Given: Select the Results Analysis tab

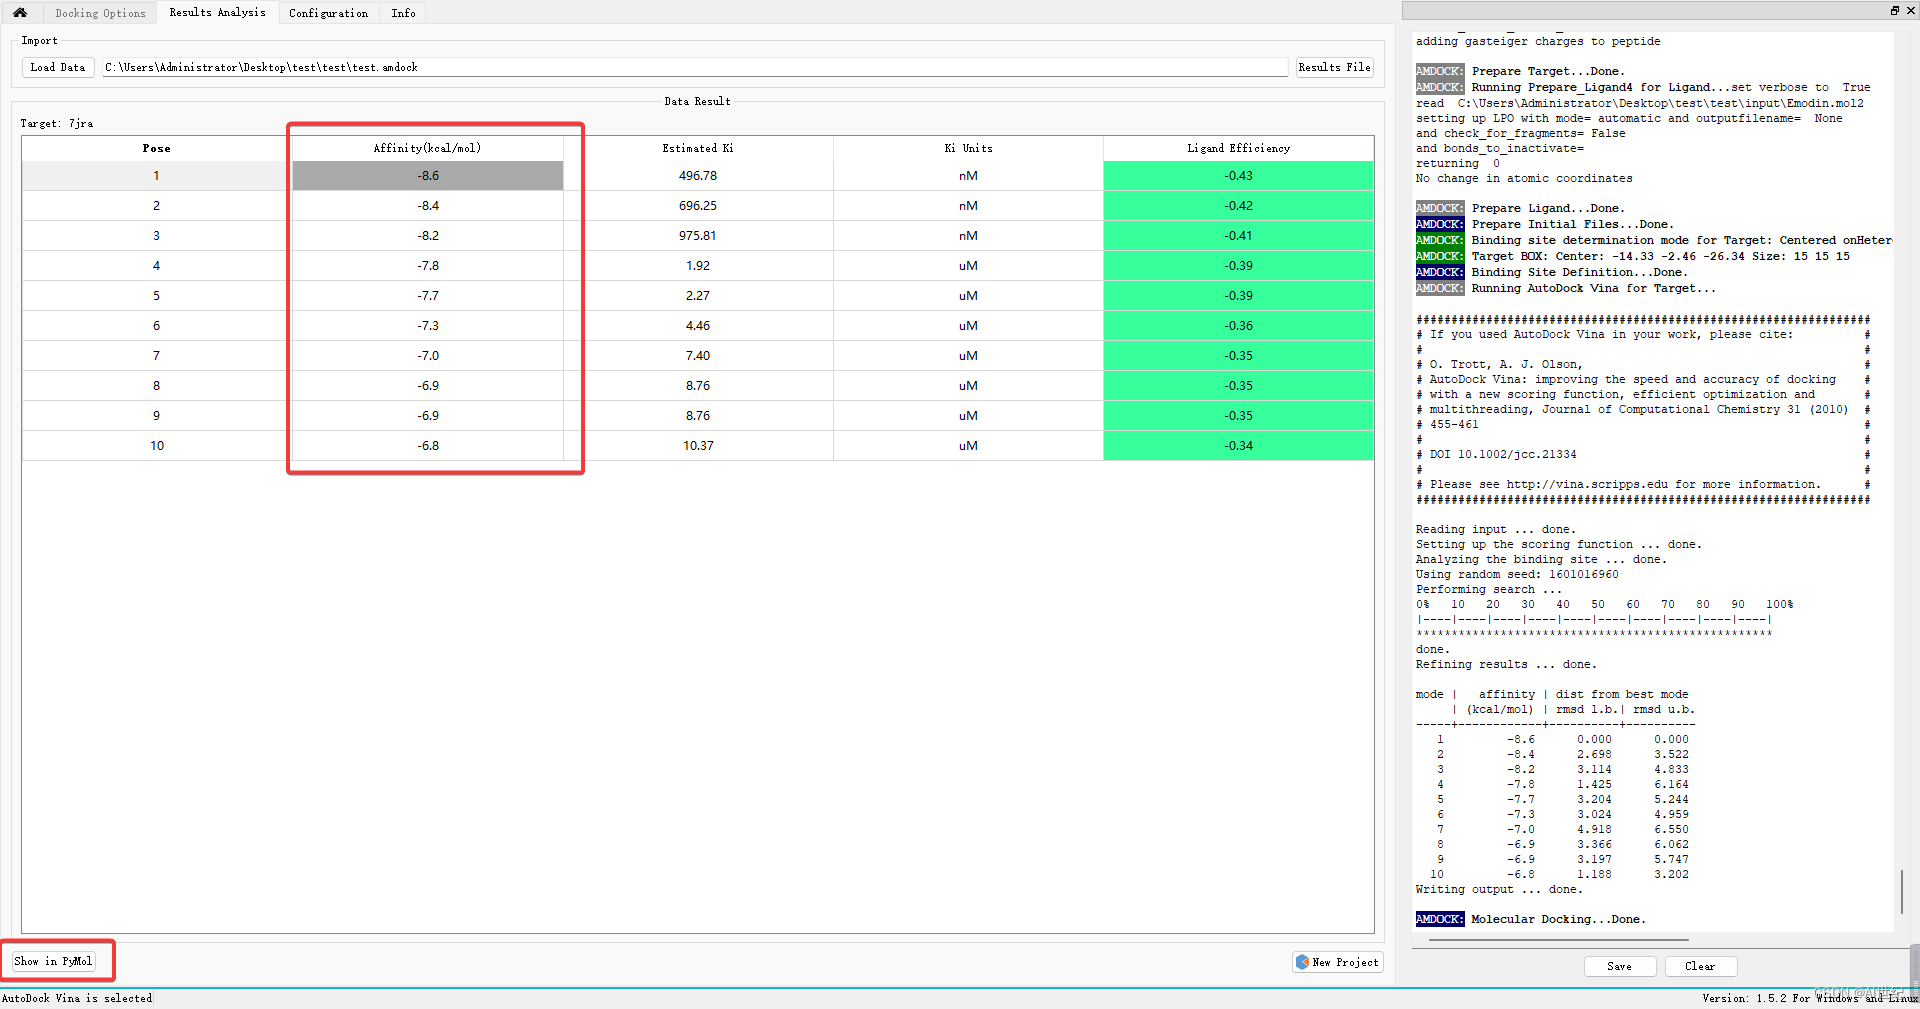Looking at the screenshot, I should click(x=217, y=12).
